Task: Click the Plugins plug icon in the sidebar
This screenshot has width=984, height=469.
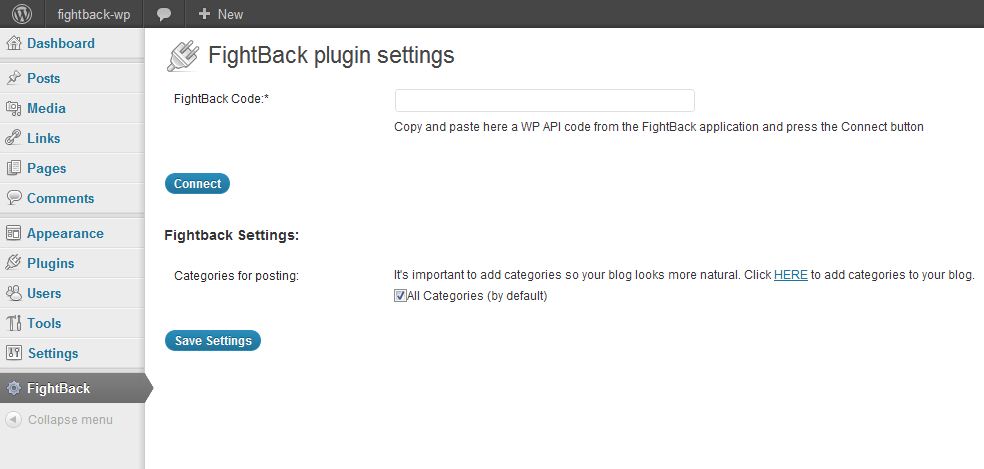Action: (13, 263)
